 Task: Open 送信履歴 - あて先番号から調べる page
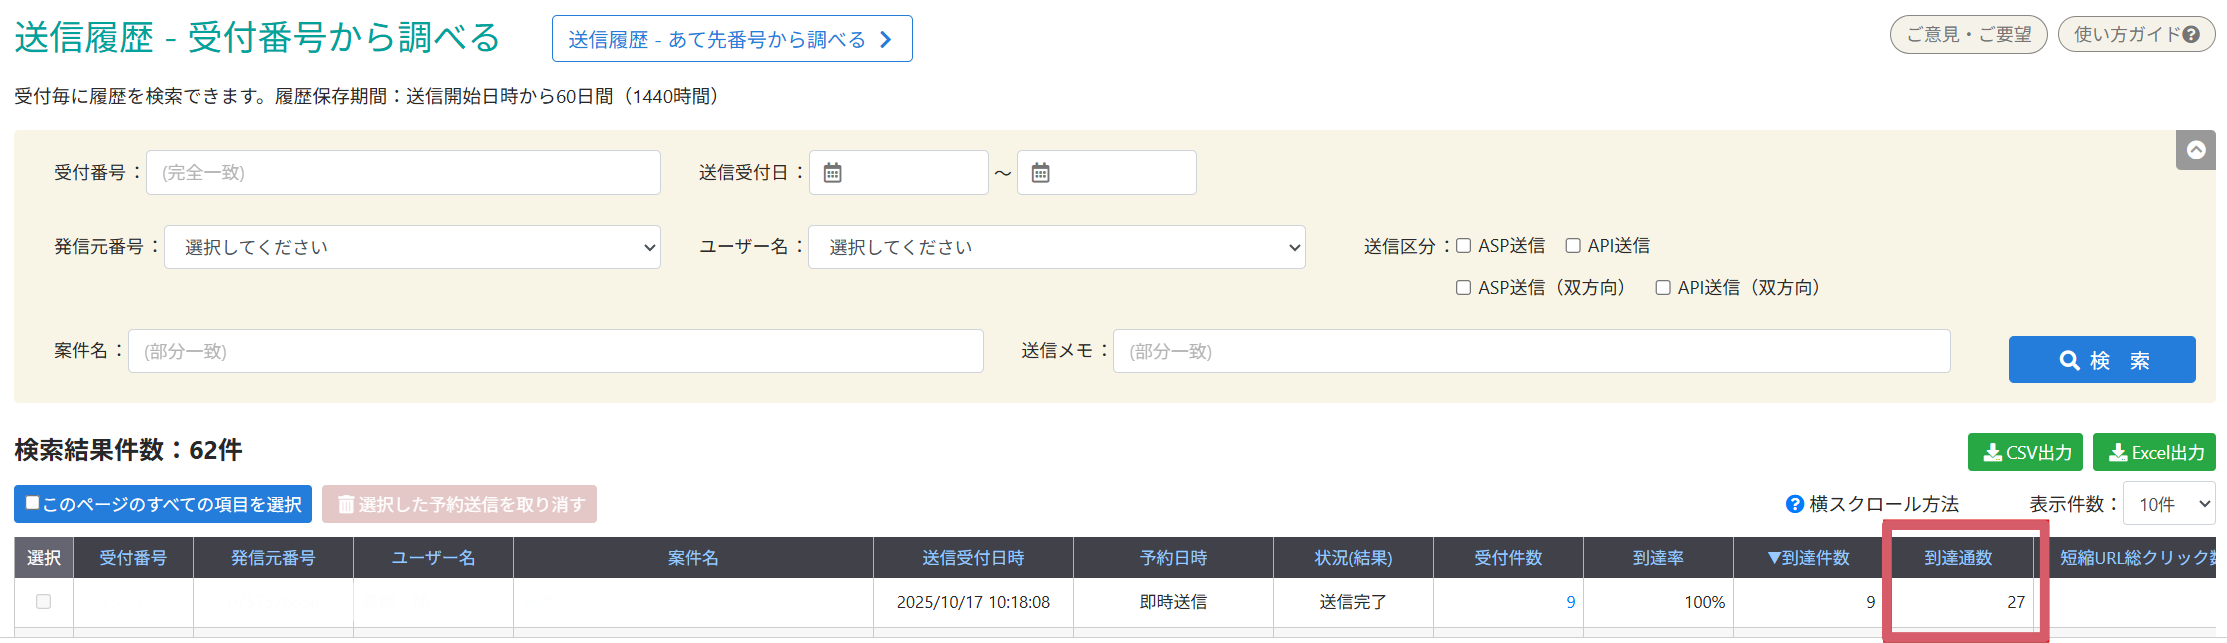tap(732, 39)
